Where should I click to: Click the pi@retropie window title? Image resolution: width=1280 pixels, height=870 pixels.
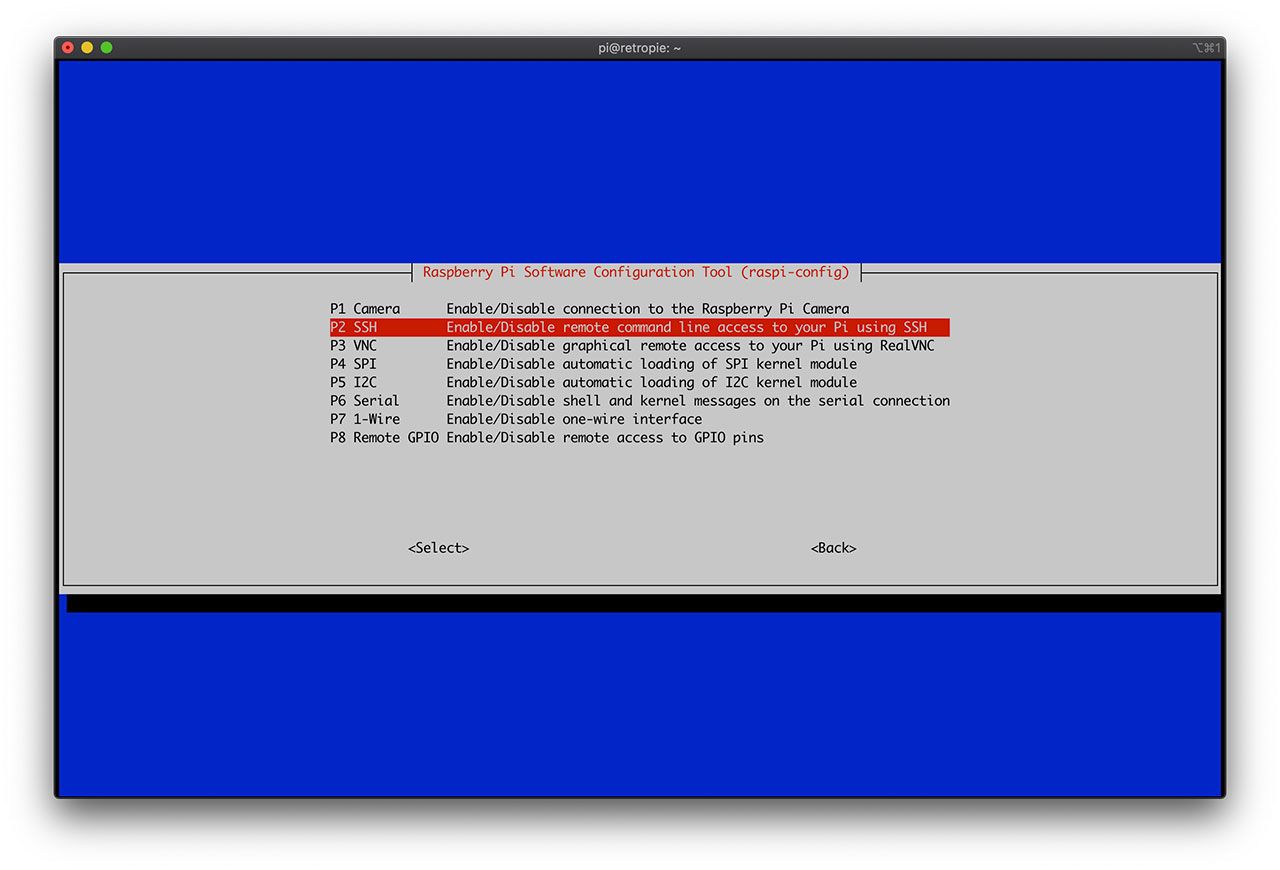click(639, 48)
